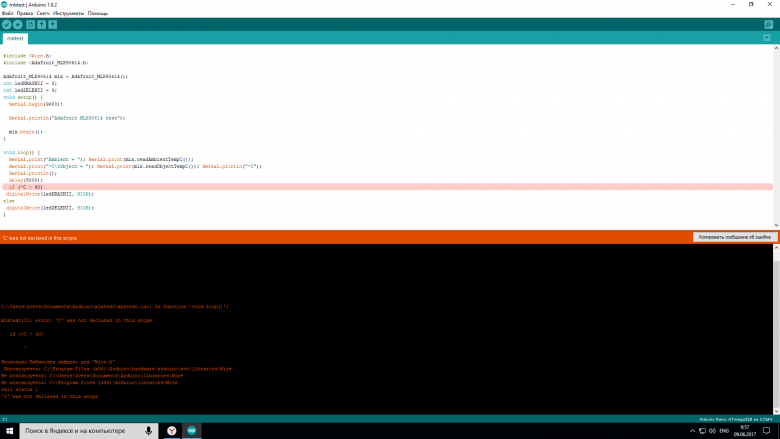Click the 'int ledKRASNII = 8;' line
780x439 pixels.
coord(30,84)
